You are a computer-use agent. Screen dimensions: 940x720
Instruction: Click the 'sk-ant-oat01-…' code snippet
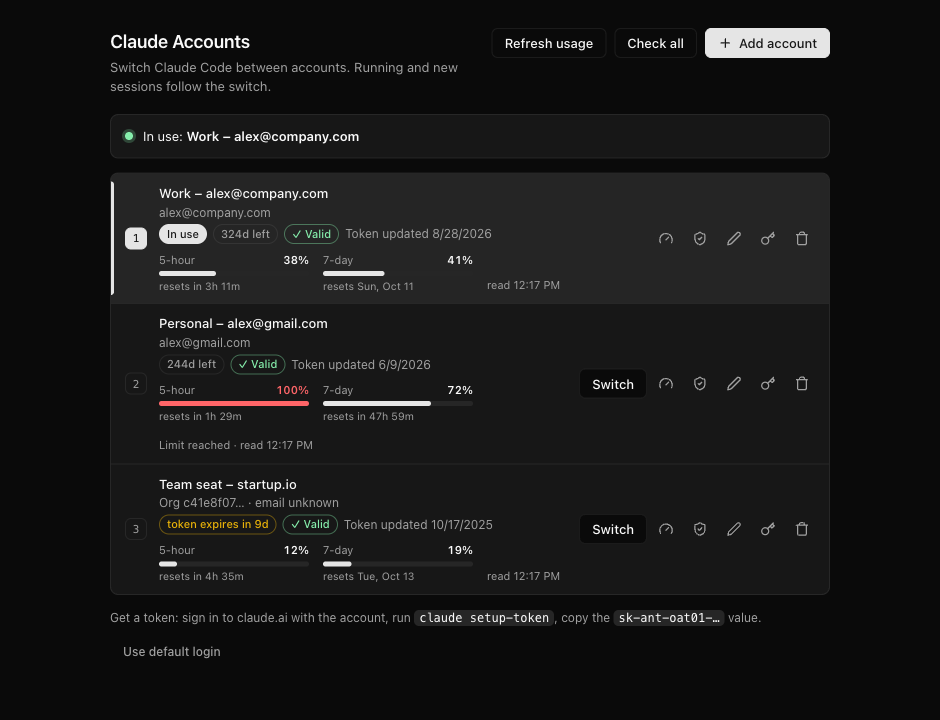pos(668,617)
